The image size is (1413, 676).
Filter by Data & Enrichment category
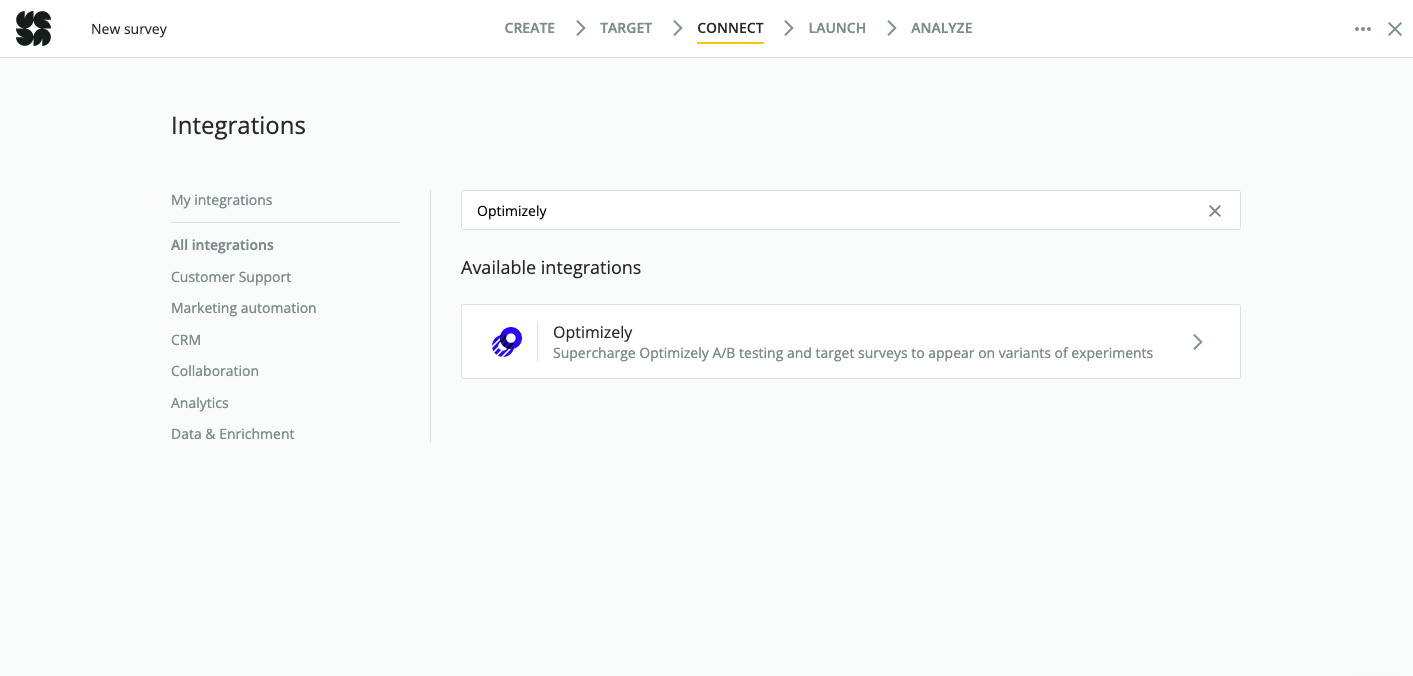(x=233, y=434)
